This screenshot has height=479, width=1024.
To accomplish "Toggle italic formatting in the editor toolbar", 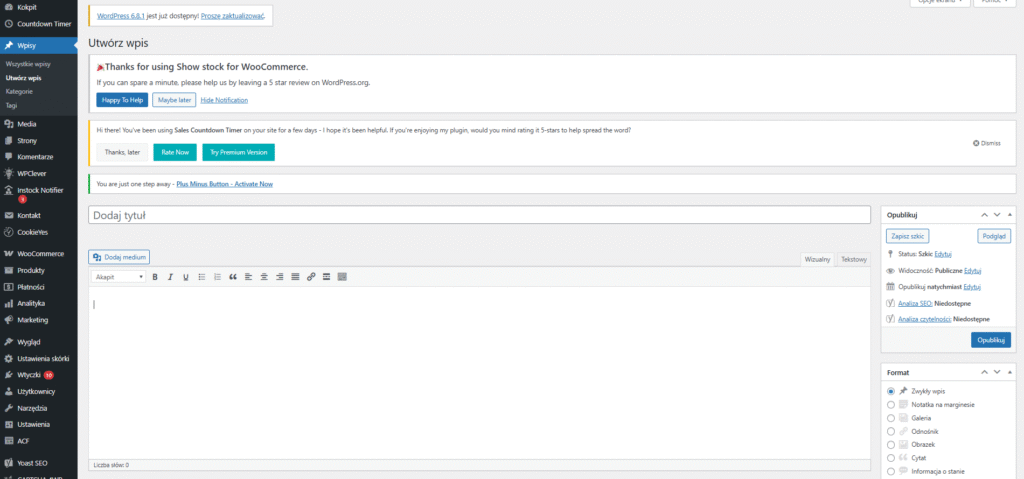I will [x=170, y=277].
